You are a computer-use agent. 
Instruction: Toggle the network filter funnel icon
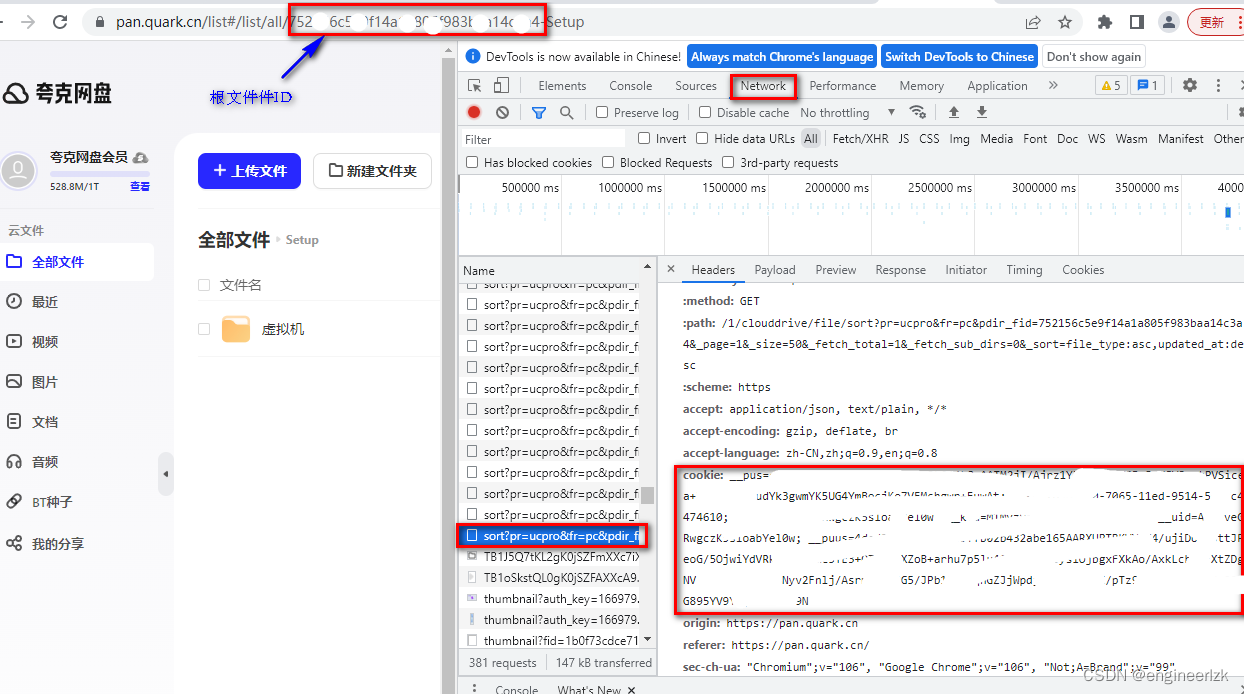tap(539, 113)
